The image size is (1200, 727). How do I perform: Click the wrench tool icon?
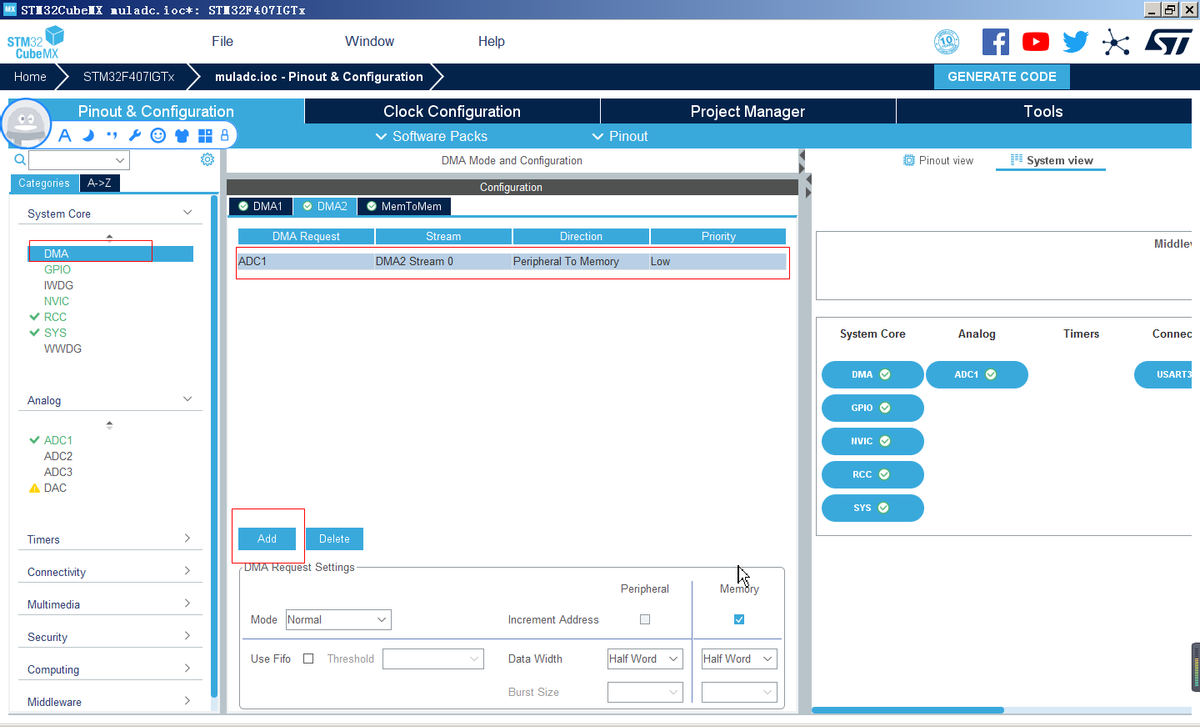(x=135, y=136)
